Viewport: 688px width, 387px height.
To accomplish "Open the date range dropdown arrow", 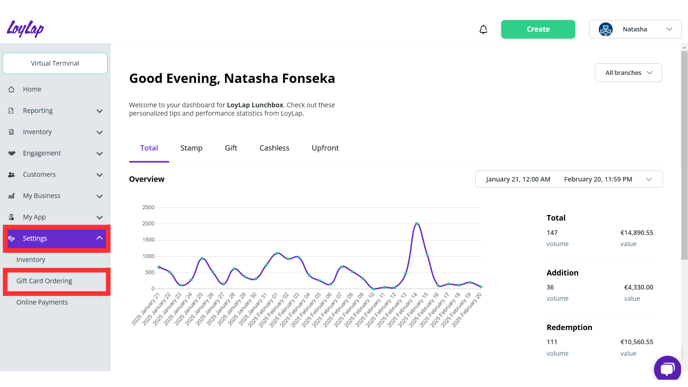I will 649,179.
